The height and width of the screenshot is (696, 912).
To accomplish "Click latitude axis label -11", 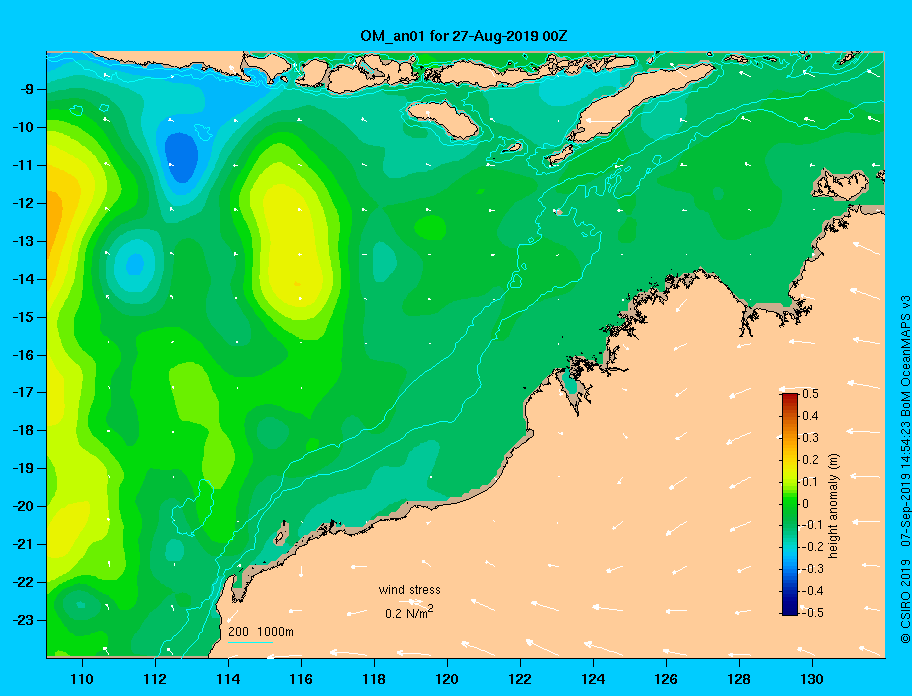I will click(x=23, y=165).
